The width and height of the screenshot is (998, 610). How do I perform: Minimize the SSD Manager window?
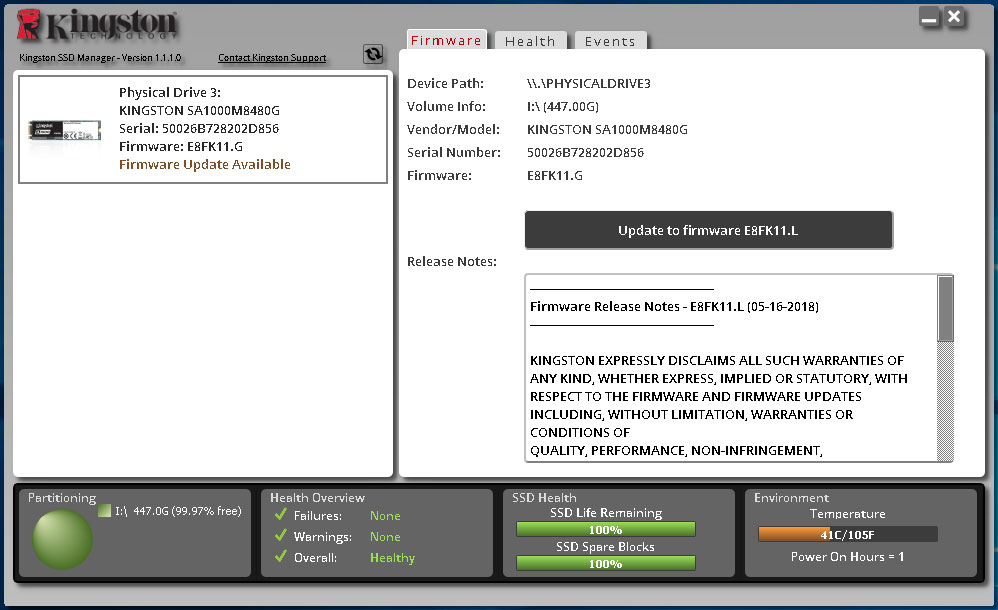tap(929, 17)
